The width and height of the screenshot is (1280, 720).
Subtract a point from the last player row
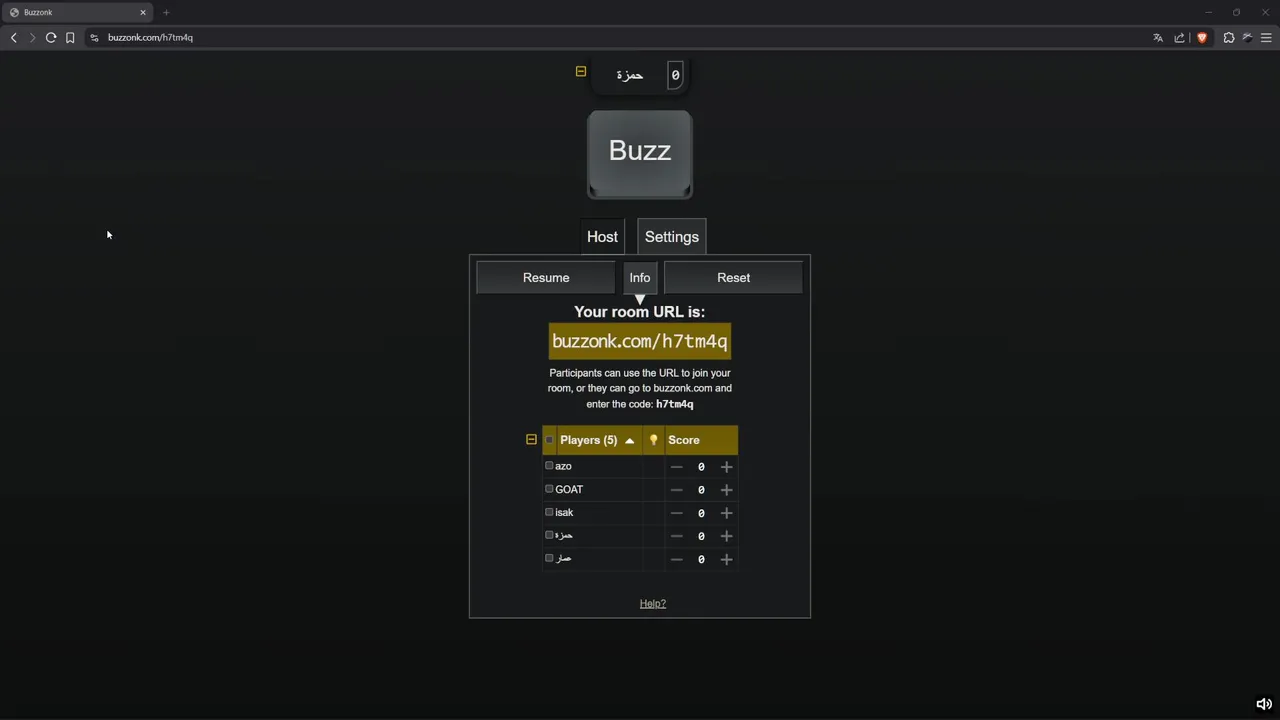point(677,559)
